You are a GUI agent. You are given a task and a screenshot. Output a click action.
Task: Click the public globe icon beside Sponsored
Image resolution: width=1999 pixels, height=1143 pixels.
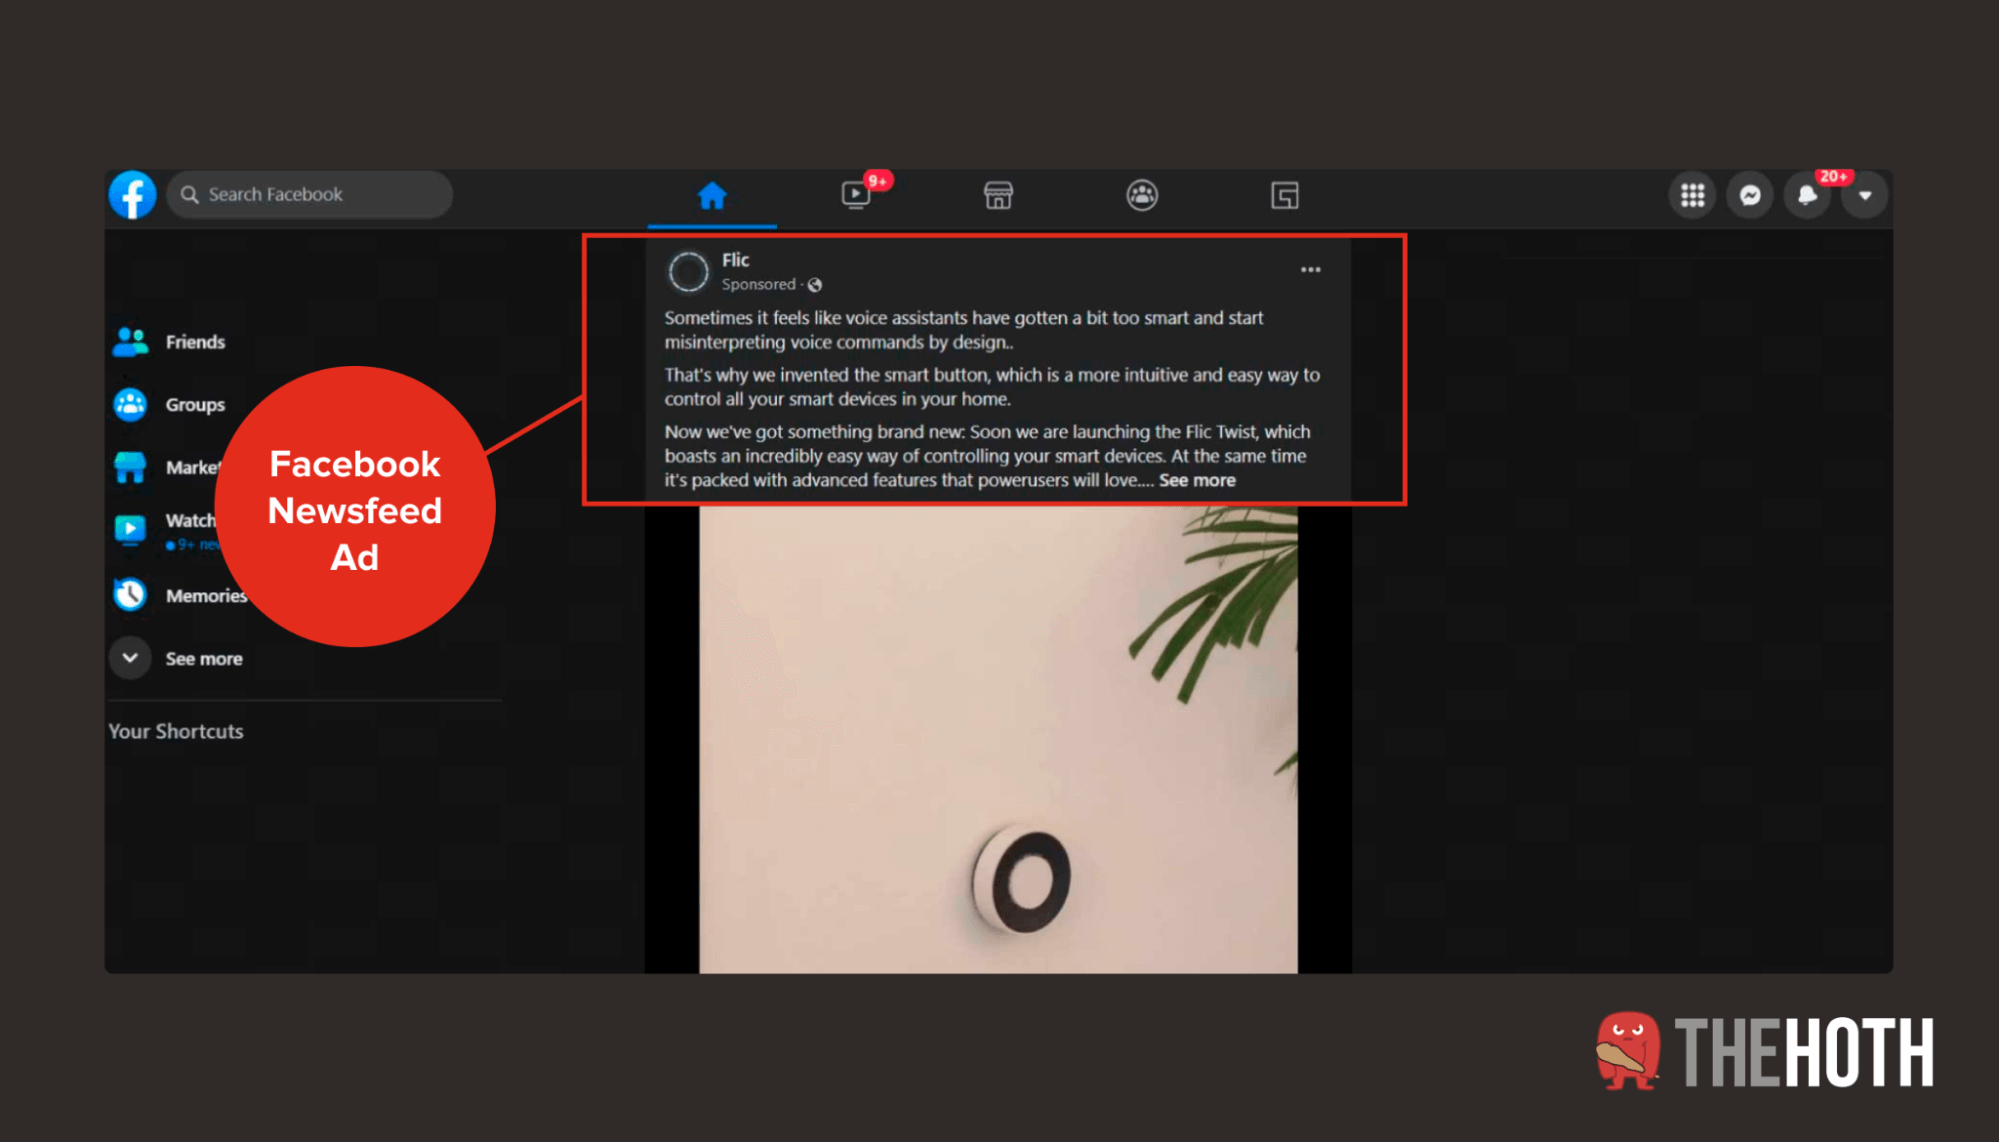815,286
